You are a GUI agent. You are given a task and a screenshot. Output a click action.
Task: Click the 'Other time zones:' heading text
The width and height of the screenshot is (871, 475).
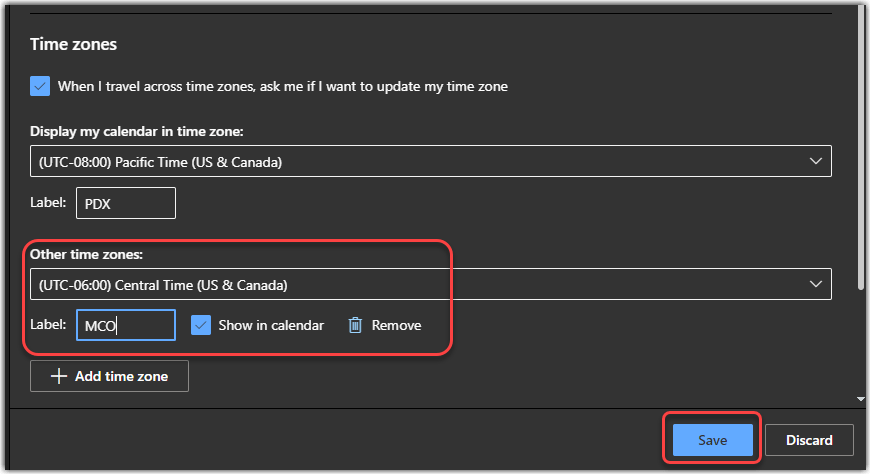tap(87, 254)
